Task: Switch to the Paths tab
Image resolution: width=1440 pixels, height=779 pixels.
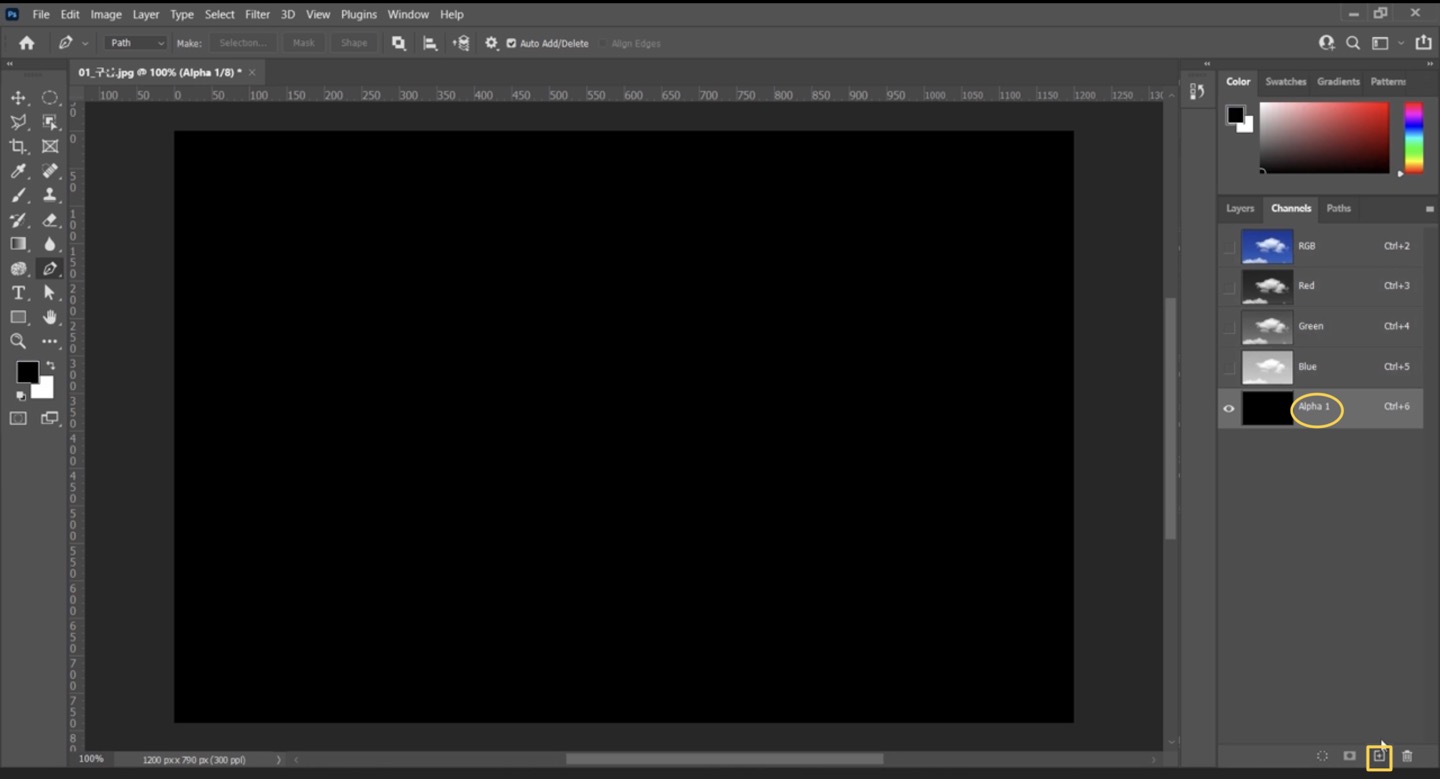Action: pos(1338,208)
